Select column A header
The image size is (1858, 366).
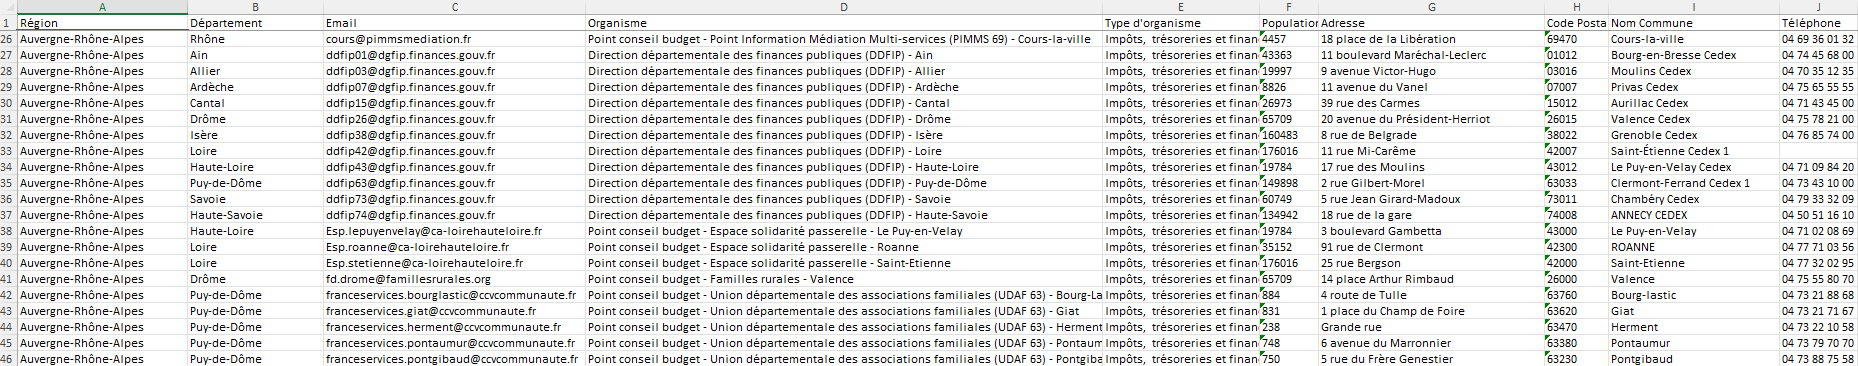pyautogui.click(x=102, y=7)
